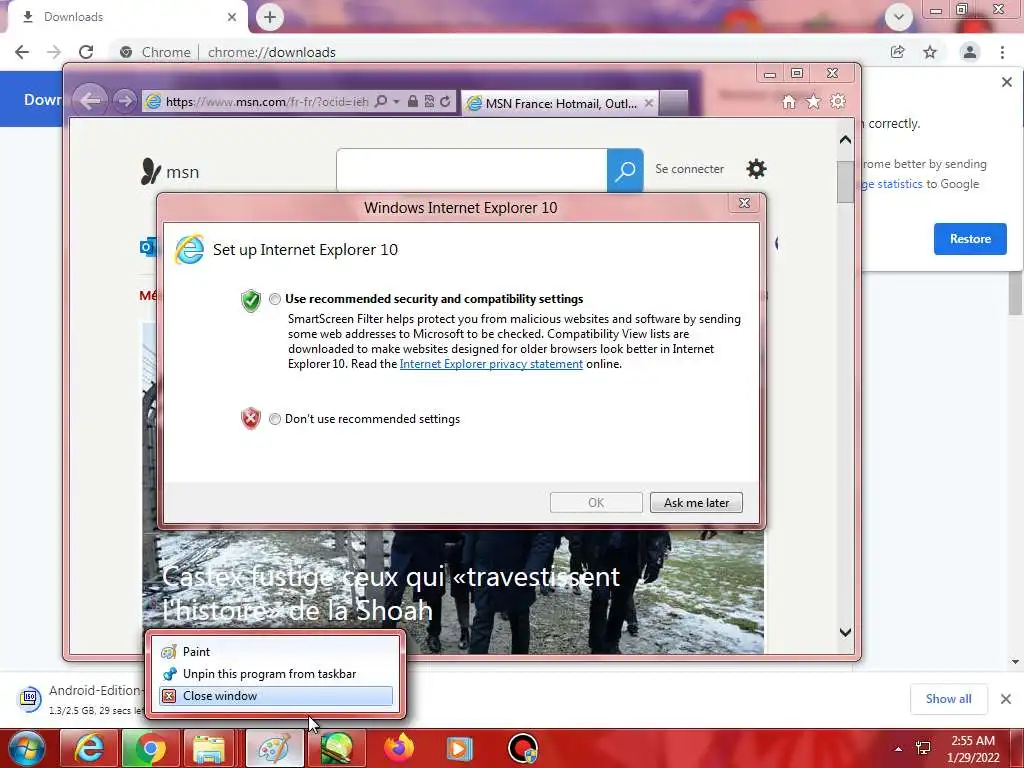Image resolution: width=1024 pixels, height=768 pixels.
Task: Launch Paint from the jump list
Action: tap(276, 652)
